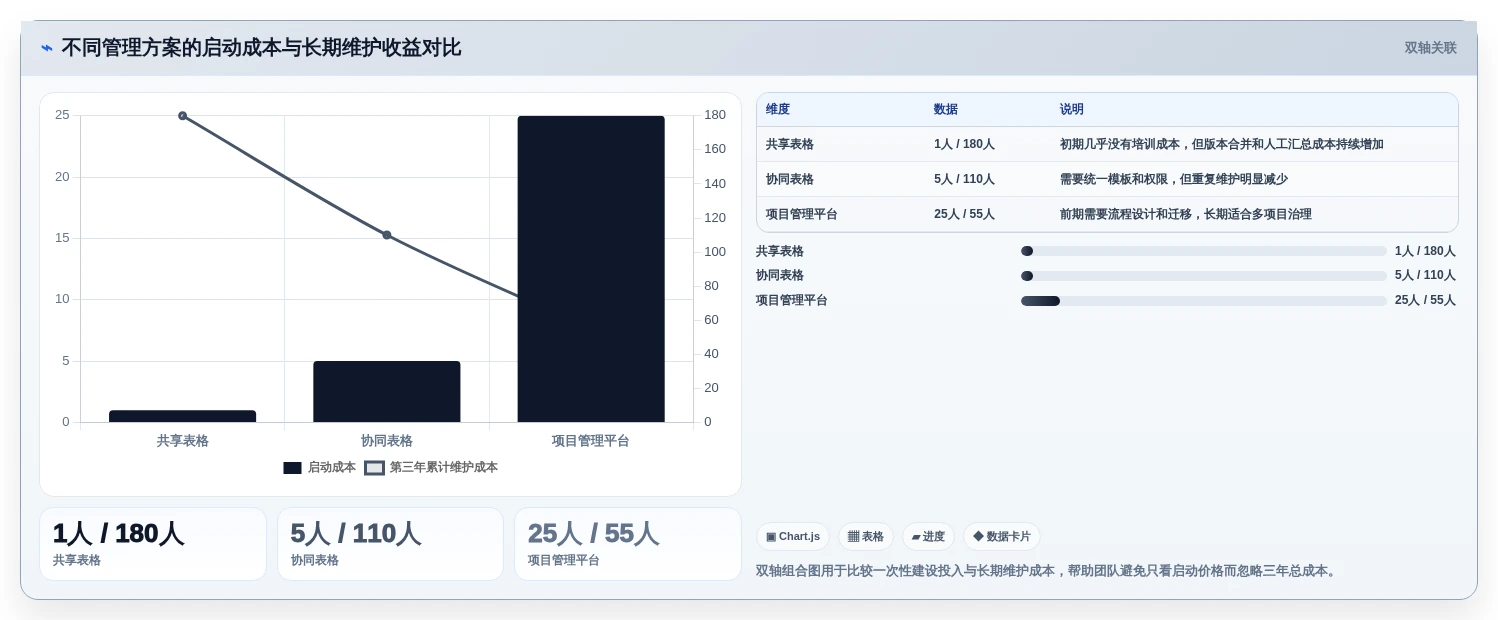This screenshot has height=620, width=1498.
Task: Click the line point at 180 for 共享表格
Action: (x=183, y=116)
